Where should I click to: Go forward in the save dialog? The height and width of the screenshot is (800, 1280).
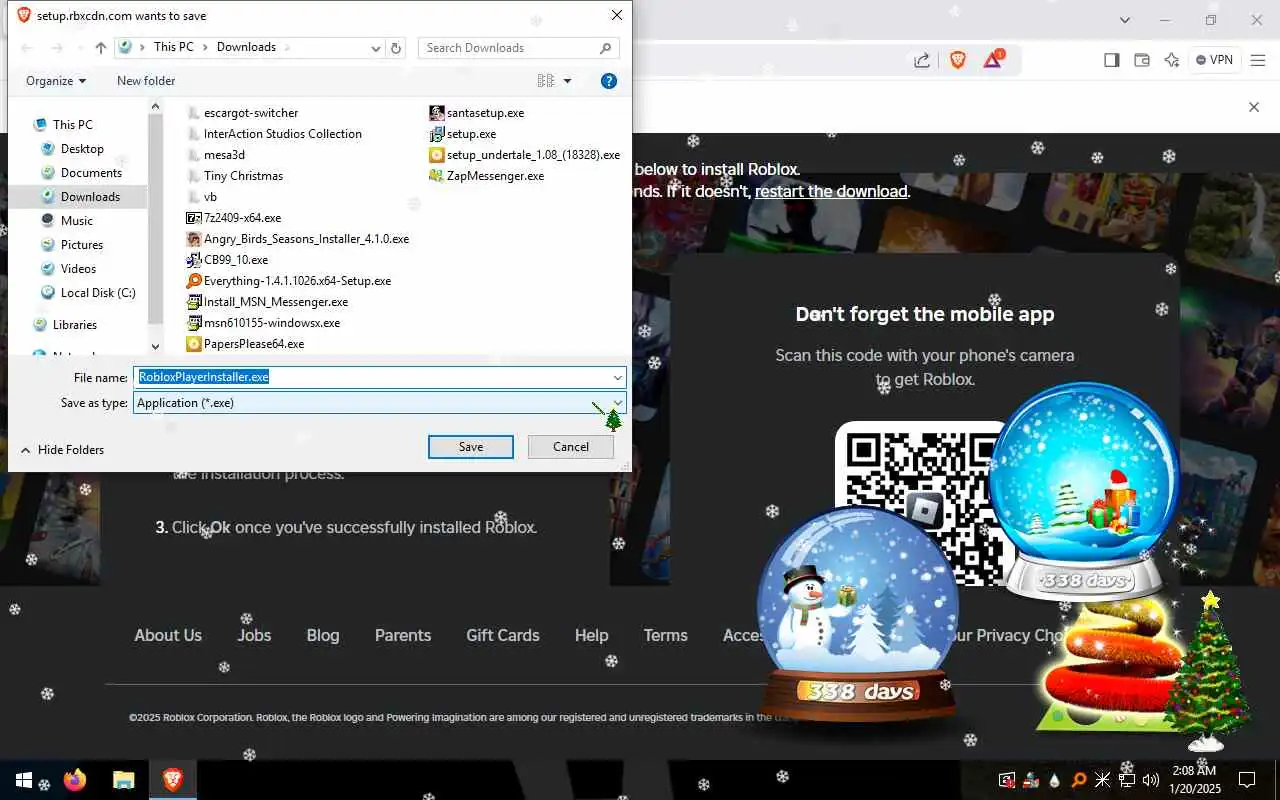pyautogui.click(x=57, y=48)
